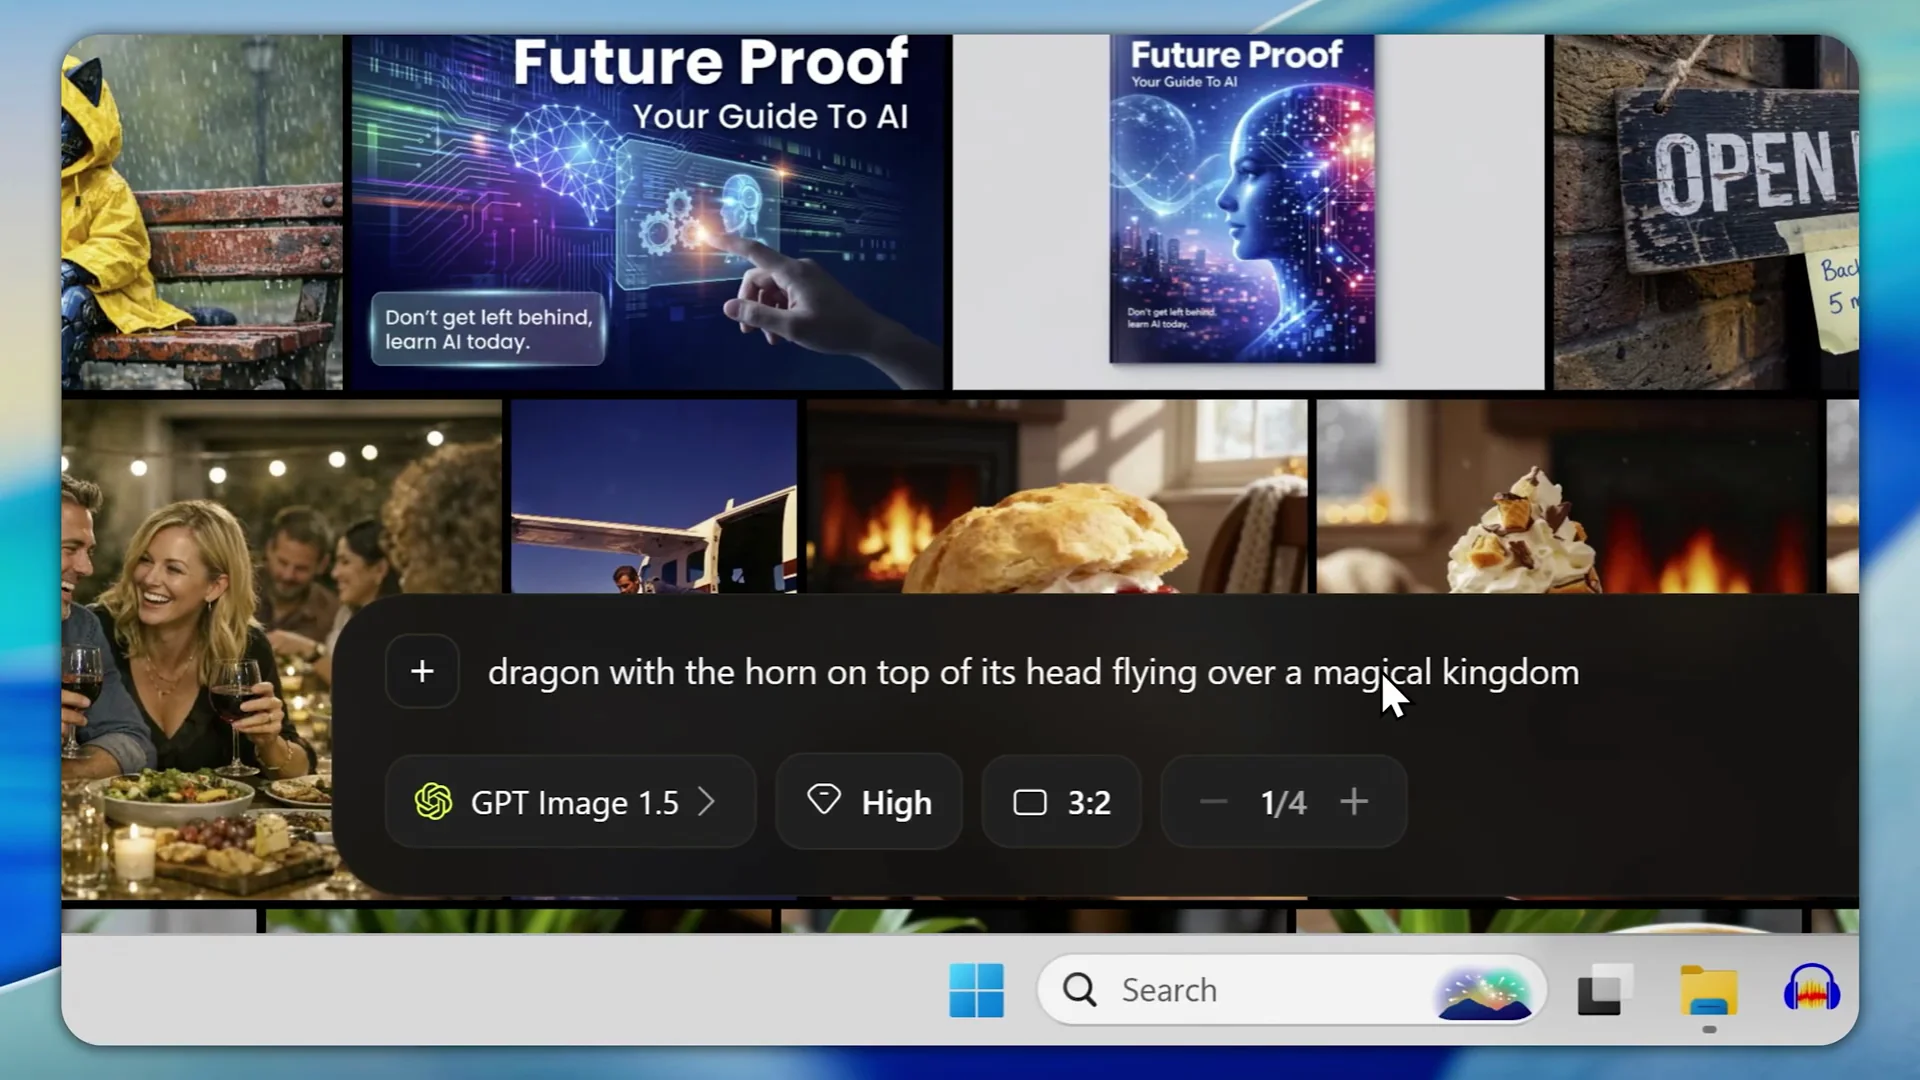Click the OpenAI logo in the model selector

click(434, 801)
